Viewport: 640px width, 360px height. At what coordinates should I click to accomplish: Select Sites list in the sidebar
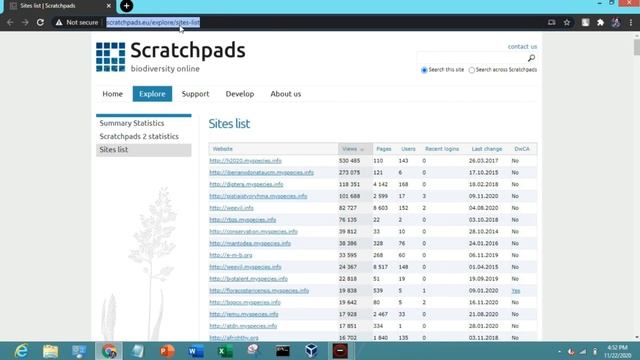point(144,150)
